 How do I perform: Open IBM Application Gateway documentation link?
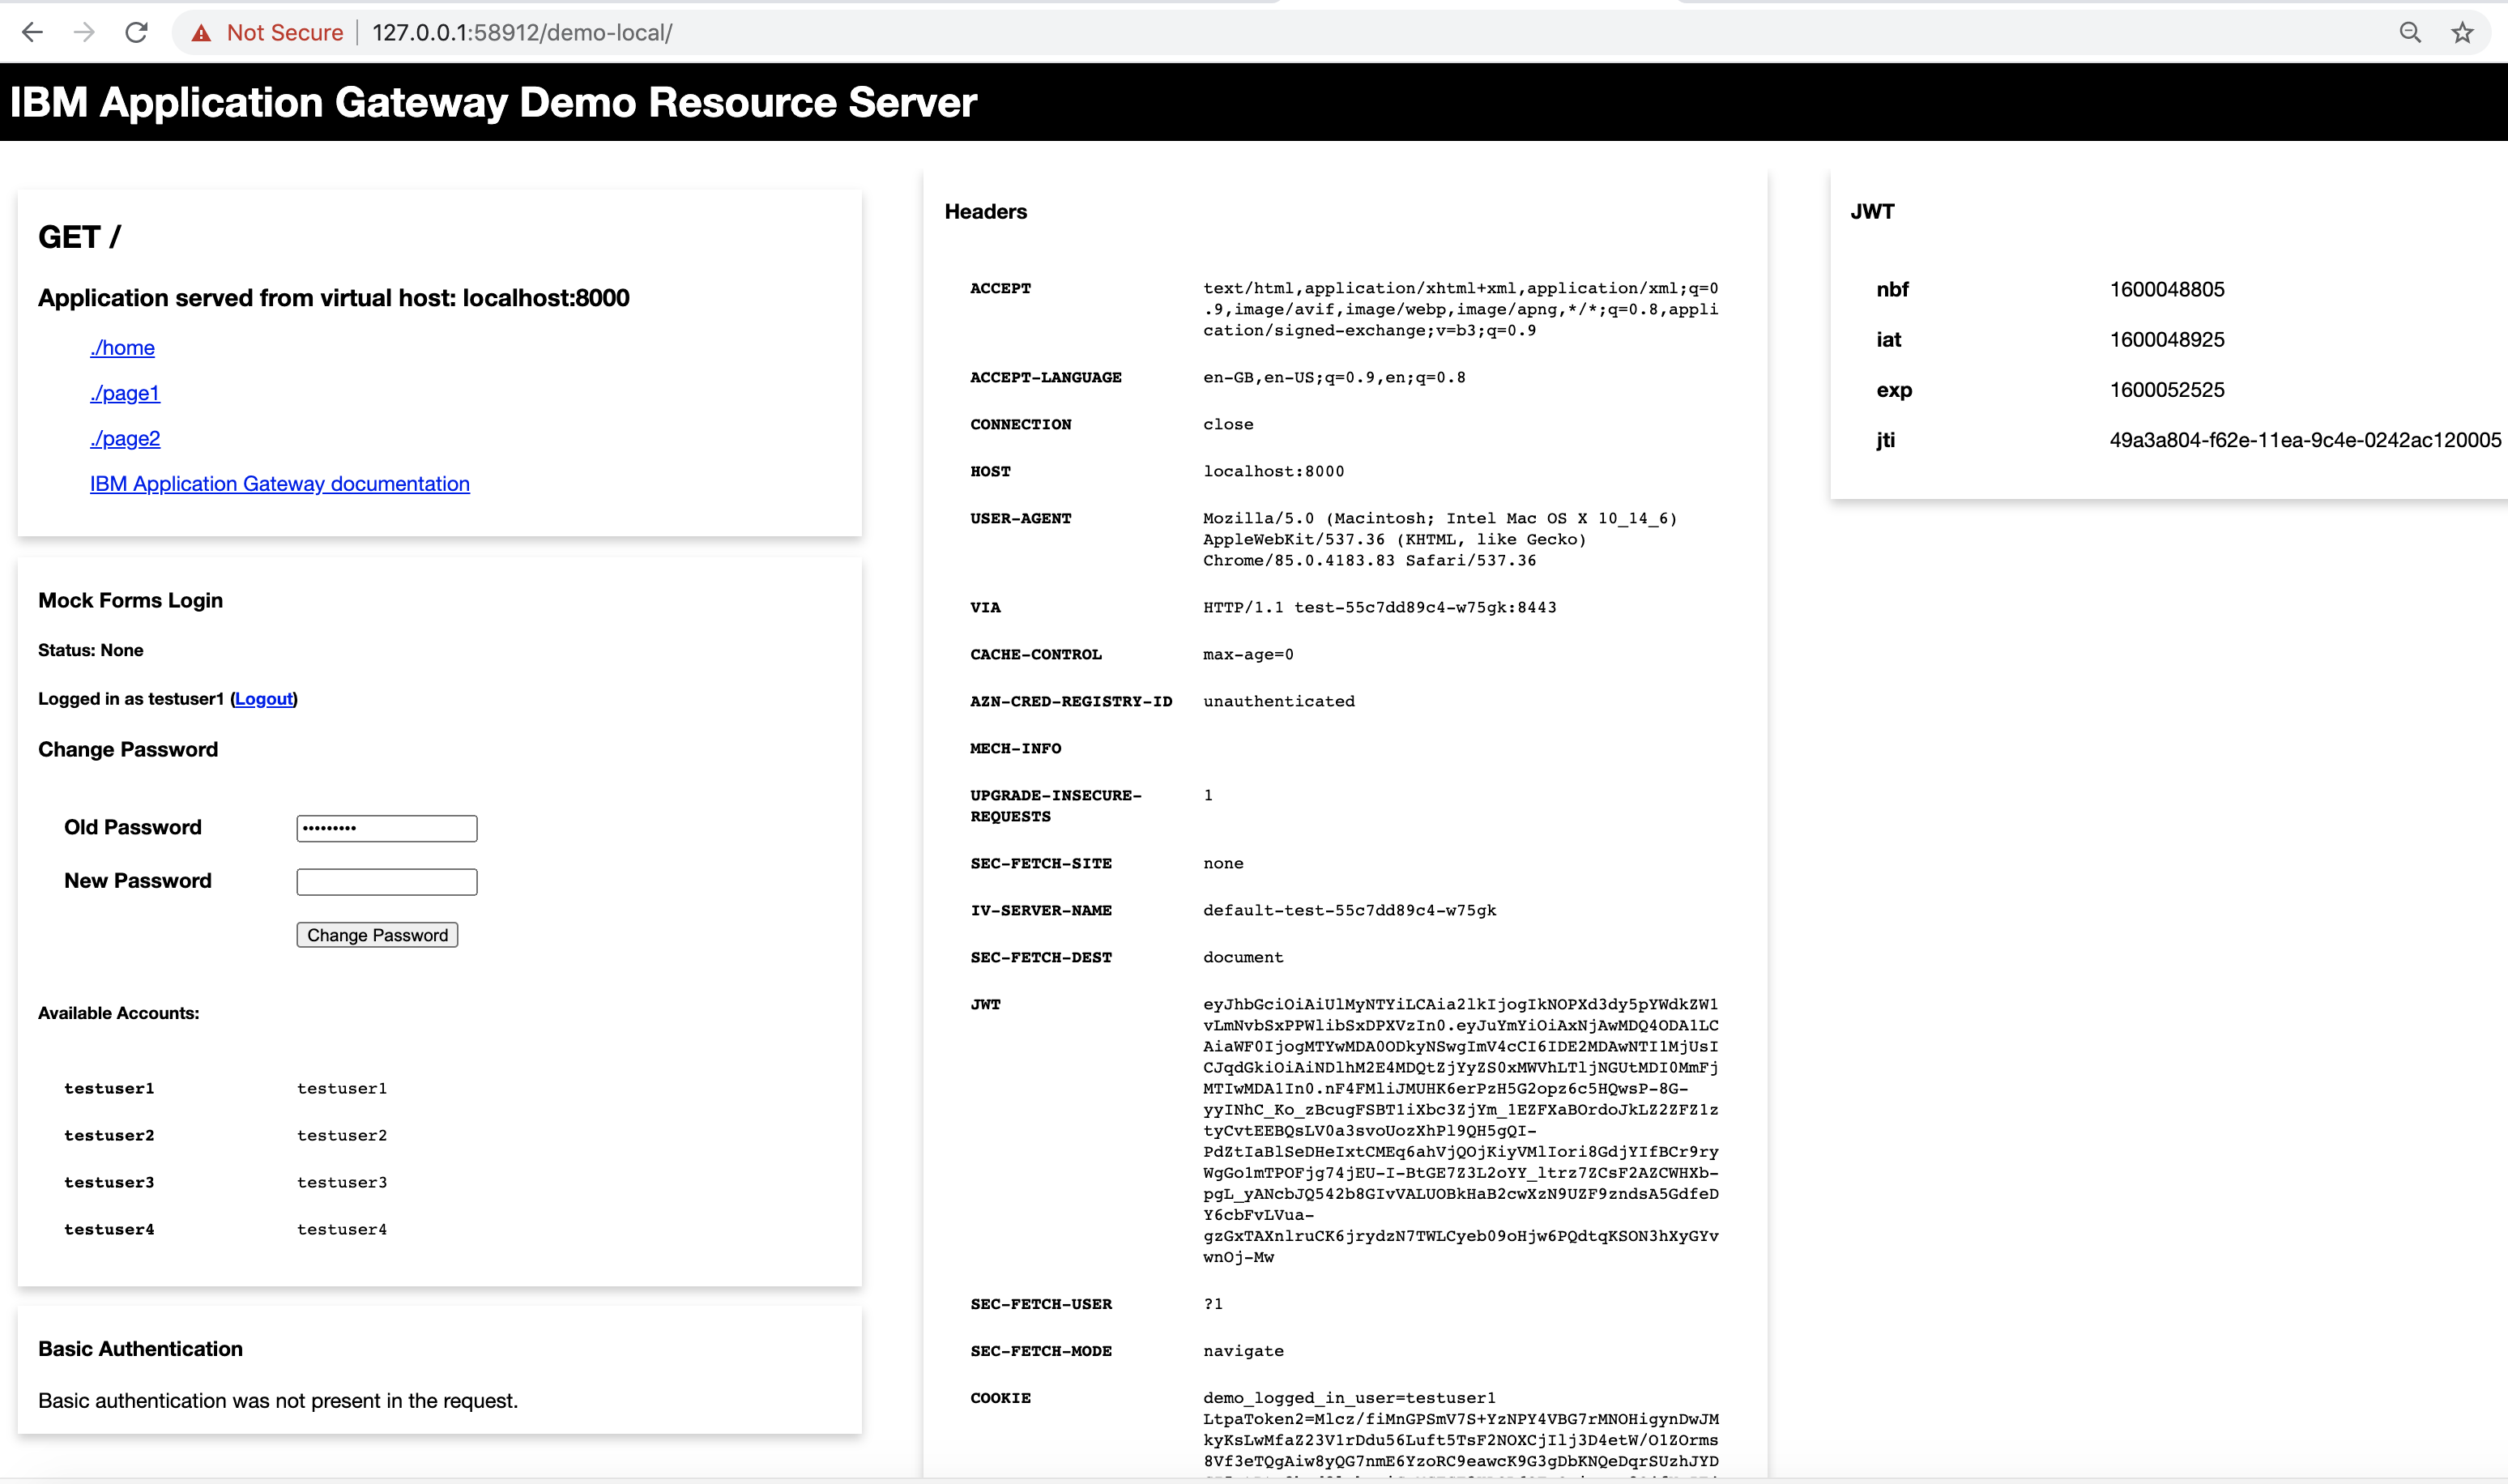point(280,484)
